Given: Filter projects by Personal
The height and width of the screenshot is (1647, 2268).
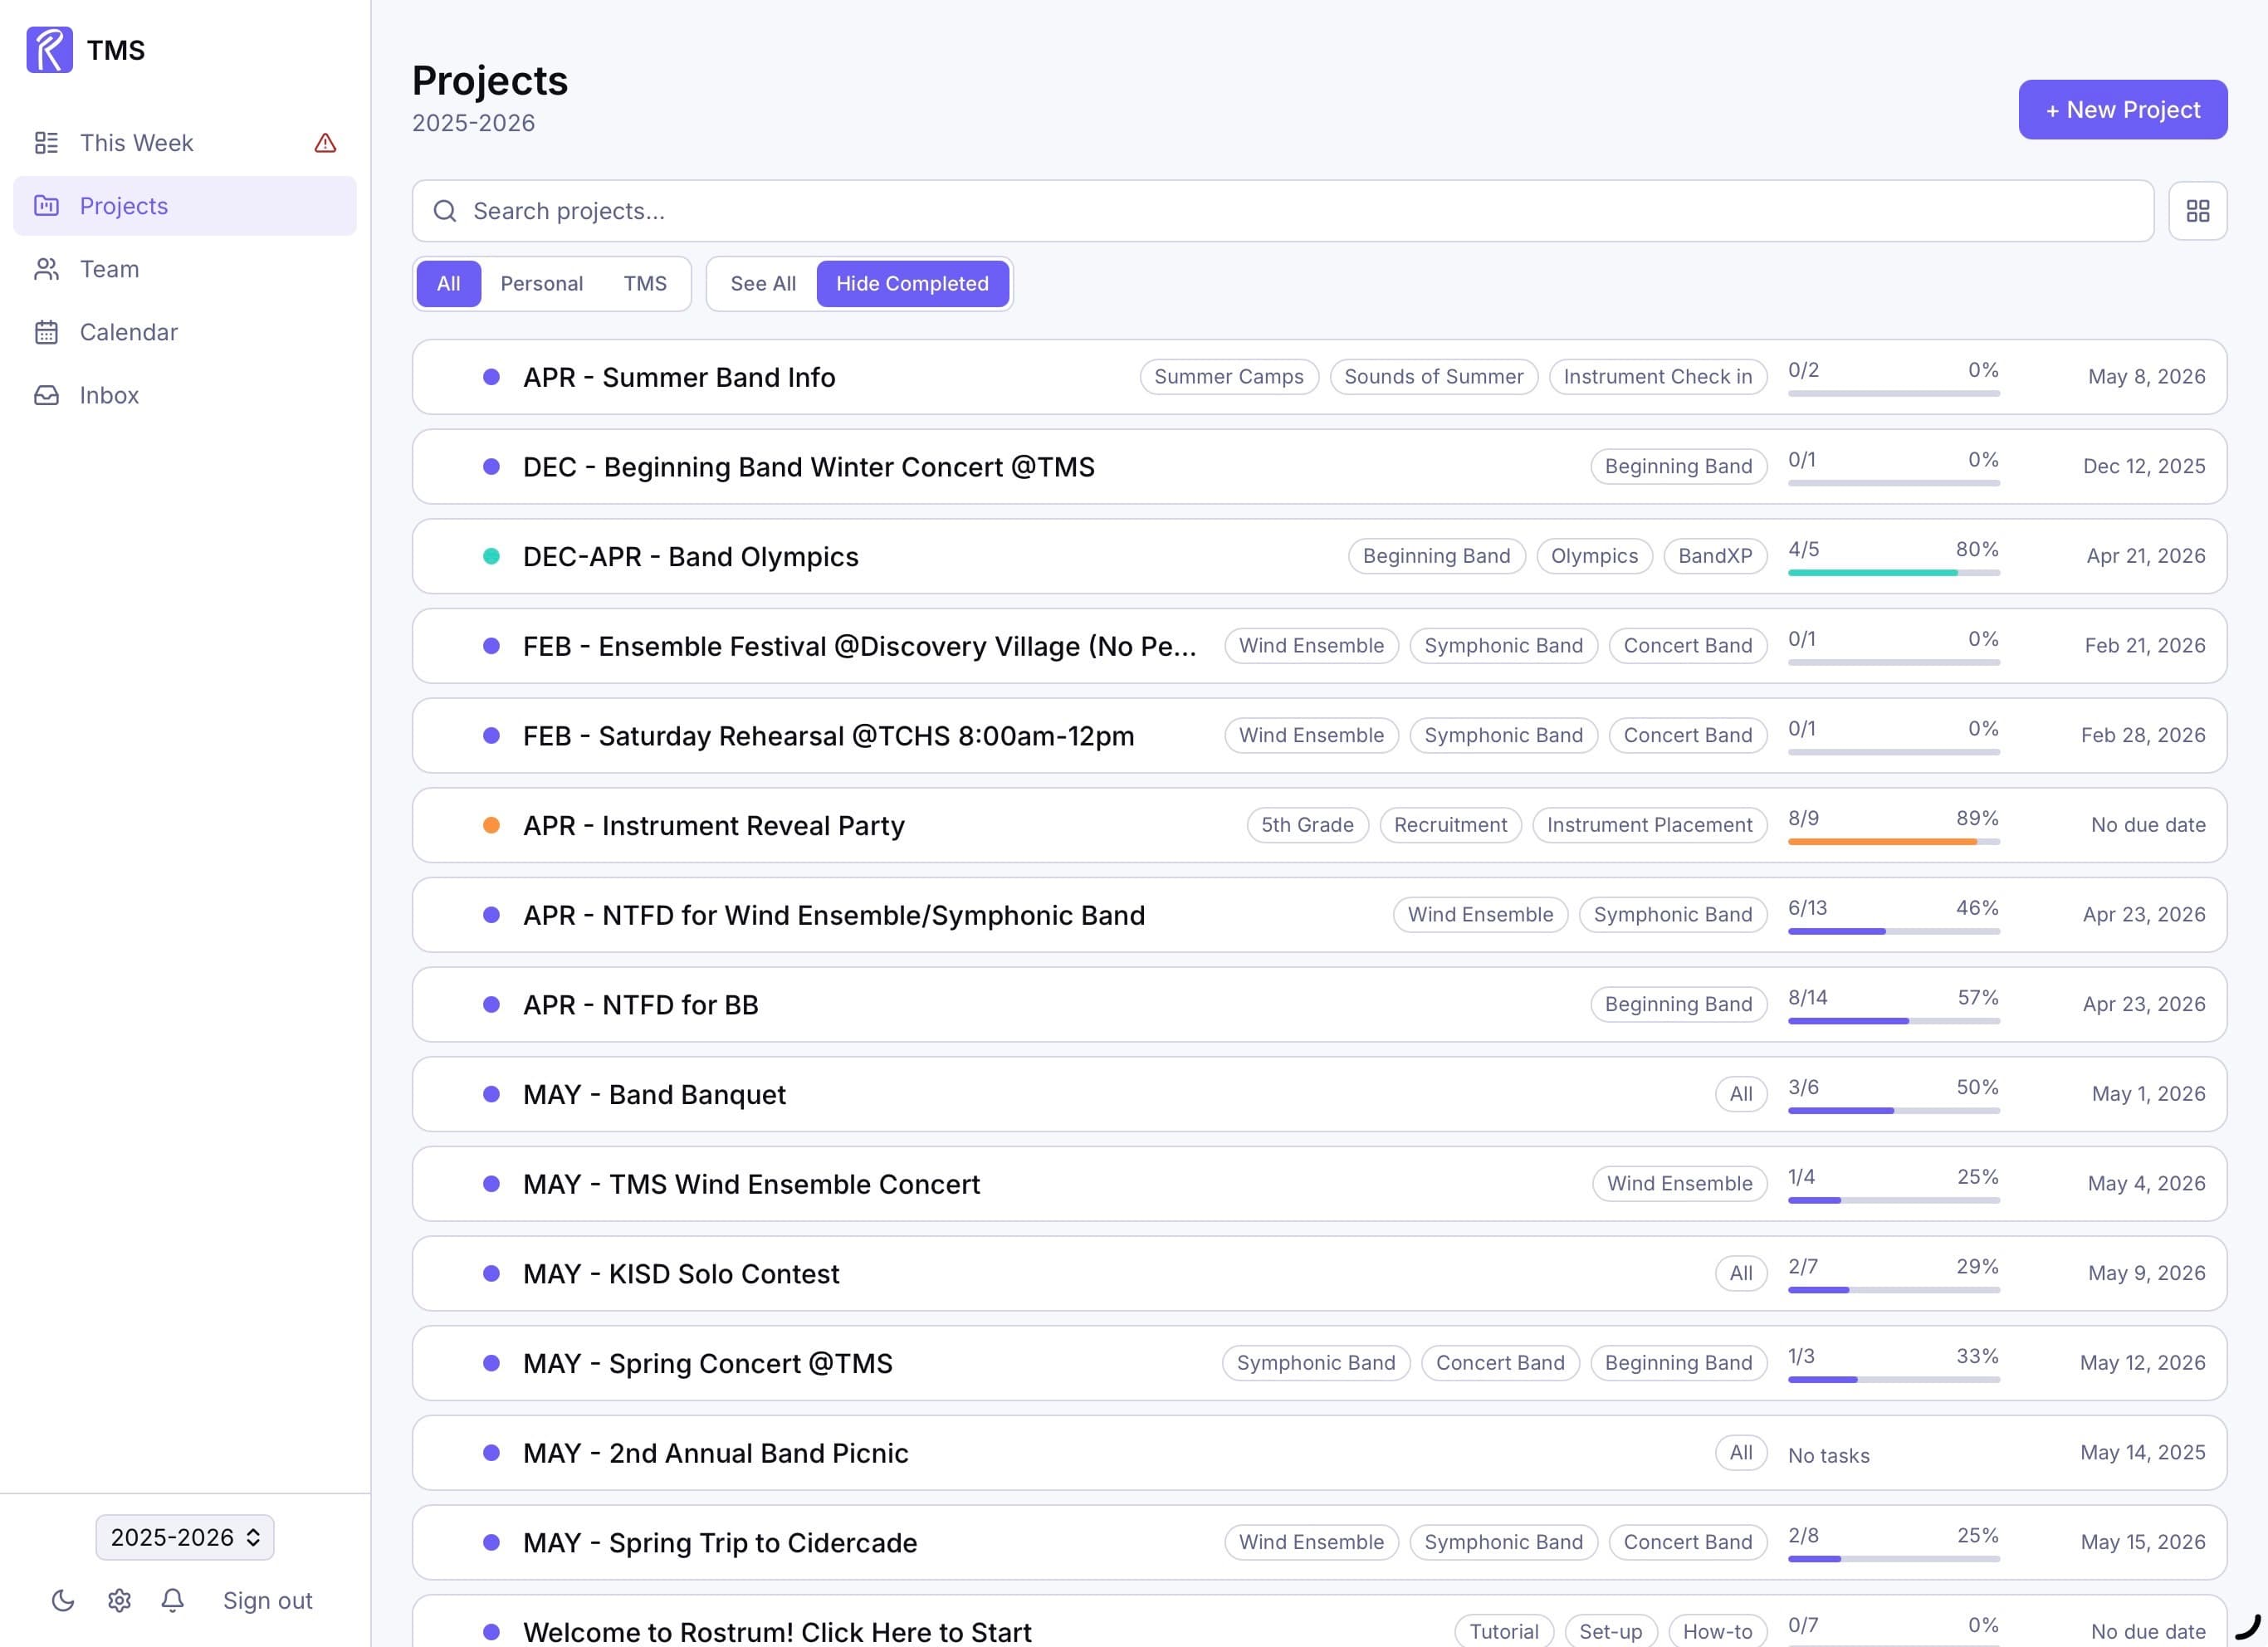Looking at the screenshot, I should (x=541, y=284).
